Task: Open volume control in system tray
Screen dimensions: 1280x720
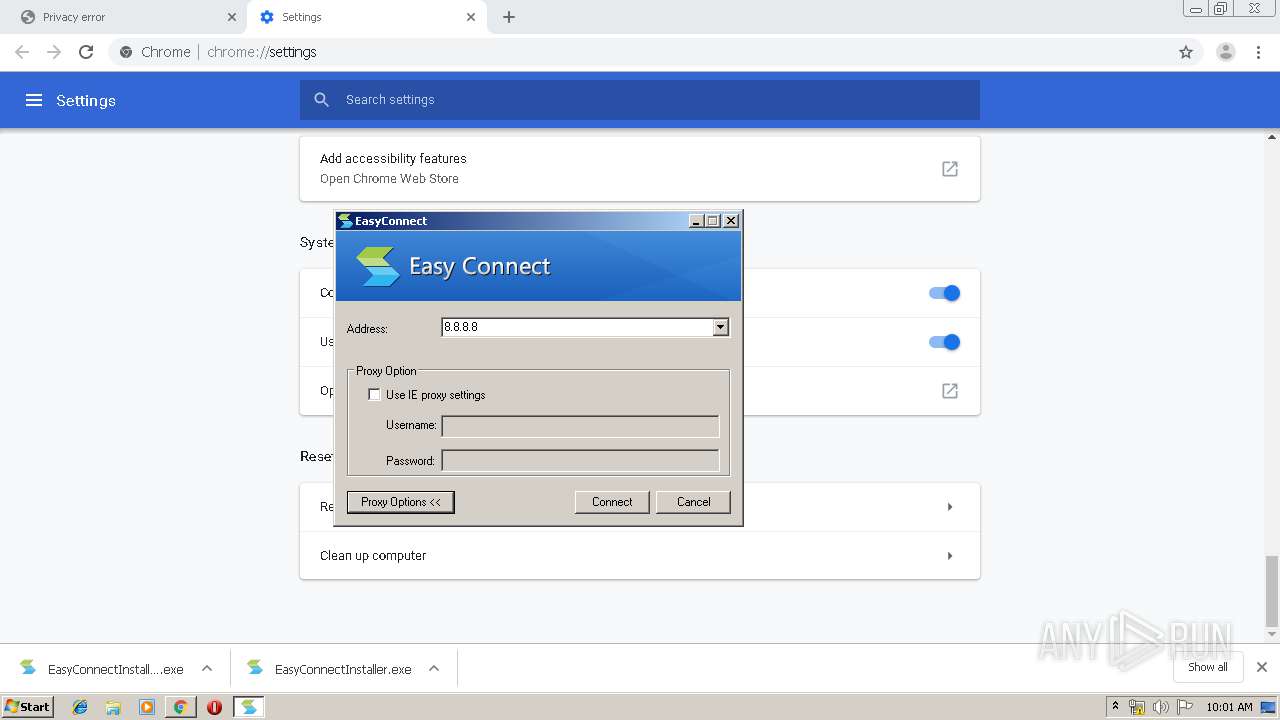Action: pyautogui.click(x=1160, y=707)
